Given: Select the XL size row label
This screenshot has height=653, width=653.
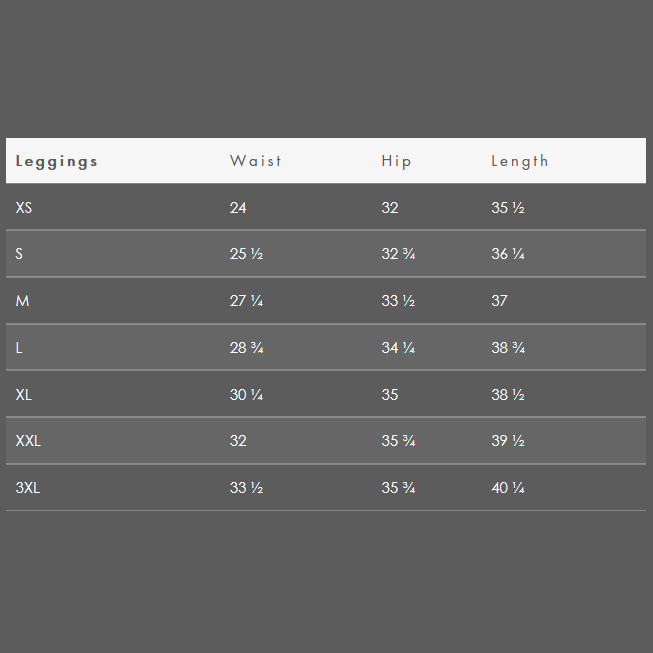Looking at the screenshot, I should pyautogui.click(x=24, y=394).
